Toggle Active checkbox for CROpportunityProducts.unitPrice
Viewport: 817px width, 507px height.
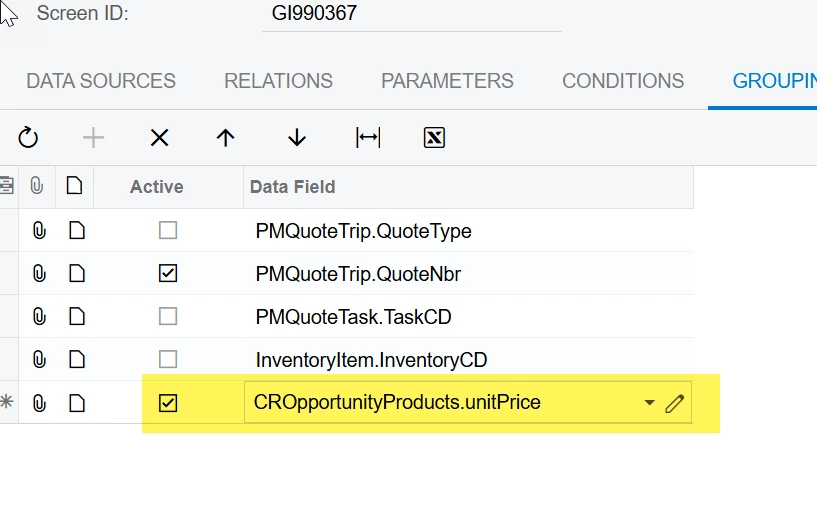[x=168, y=403]
